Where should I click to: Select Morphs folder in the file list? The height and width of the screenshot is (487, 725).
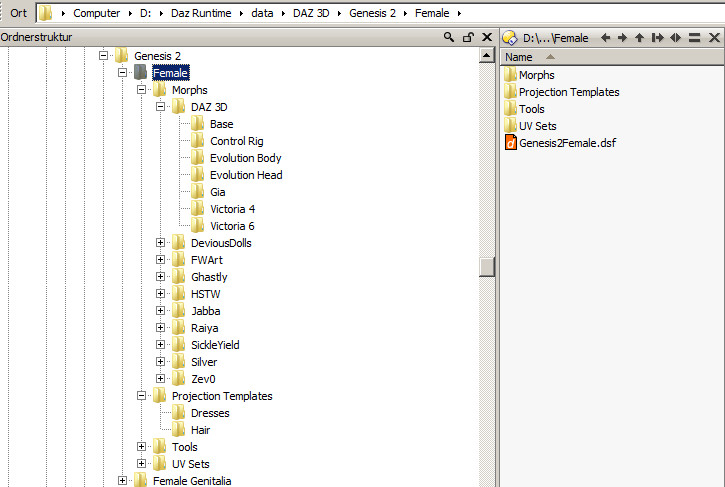click(x=536, y=75)
